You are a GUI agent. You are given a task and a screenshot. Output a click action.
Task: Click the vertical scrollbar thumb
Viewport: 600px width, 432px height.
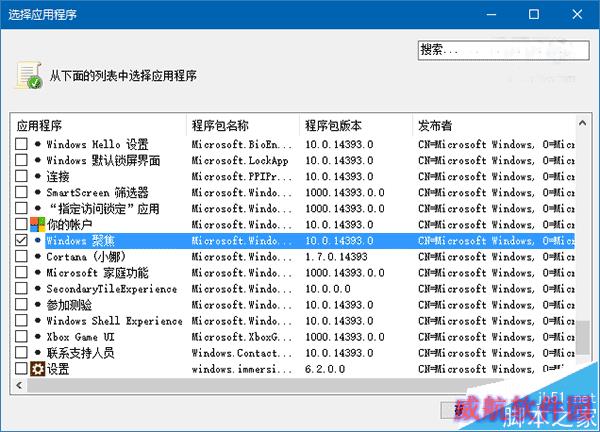tap(582, 337)
